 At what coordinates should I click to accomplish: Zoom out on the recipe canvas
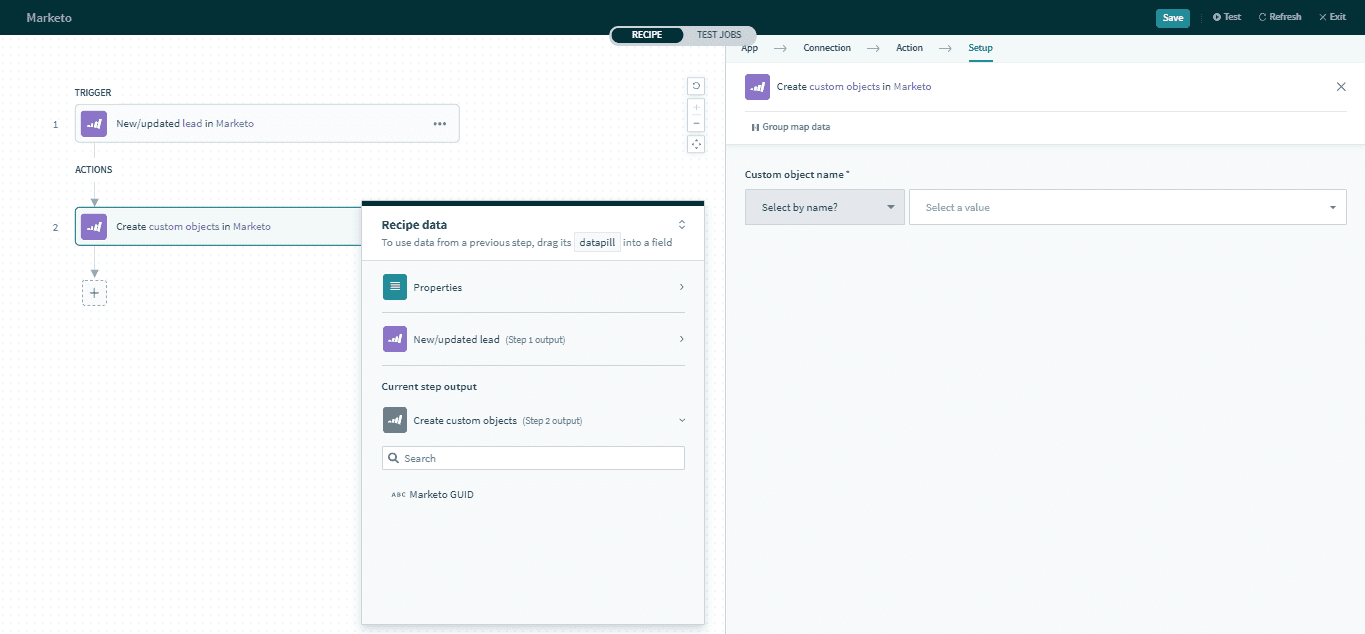tap(696, 122)
